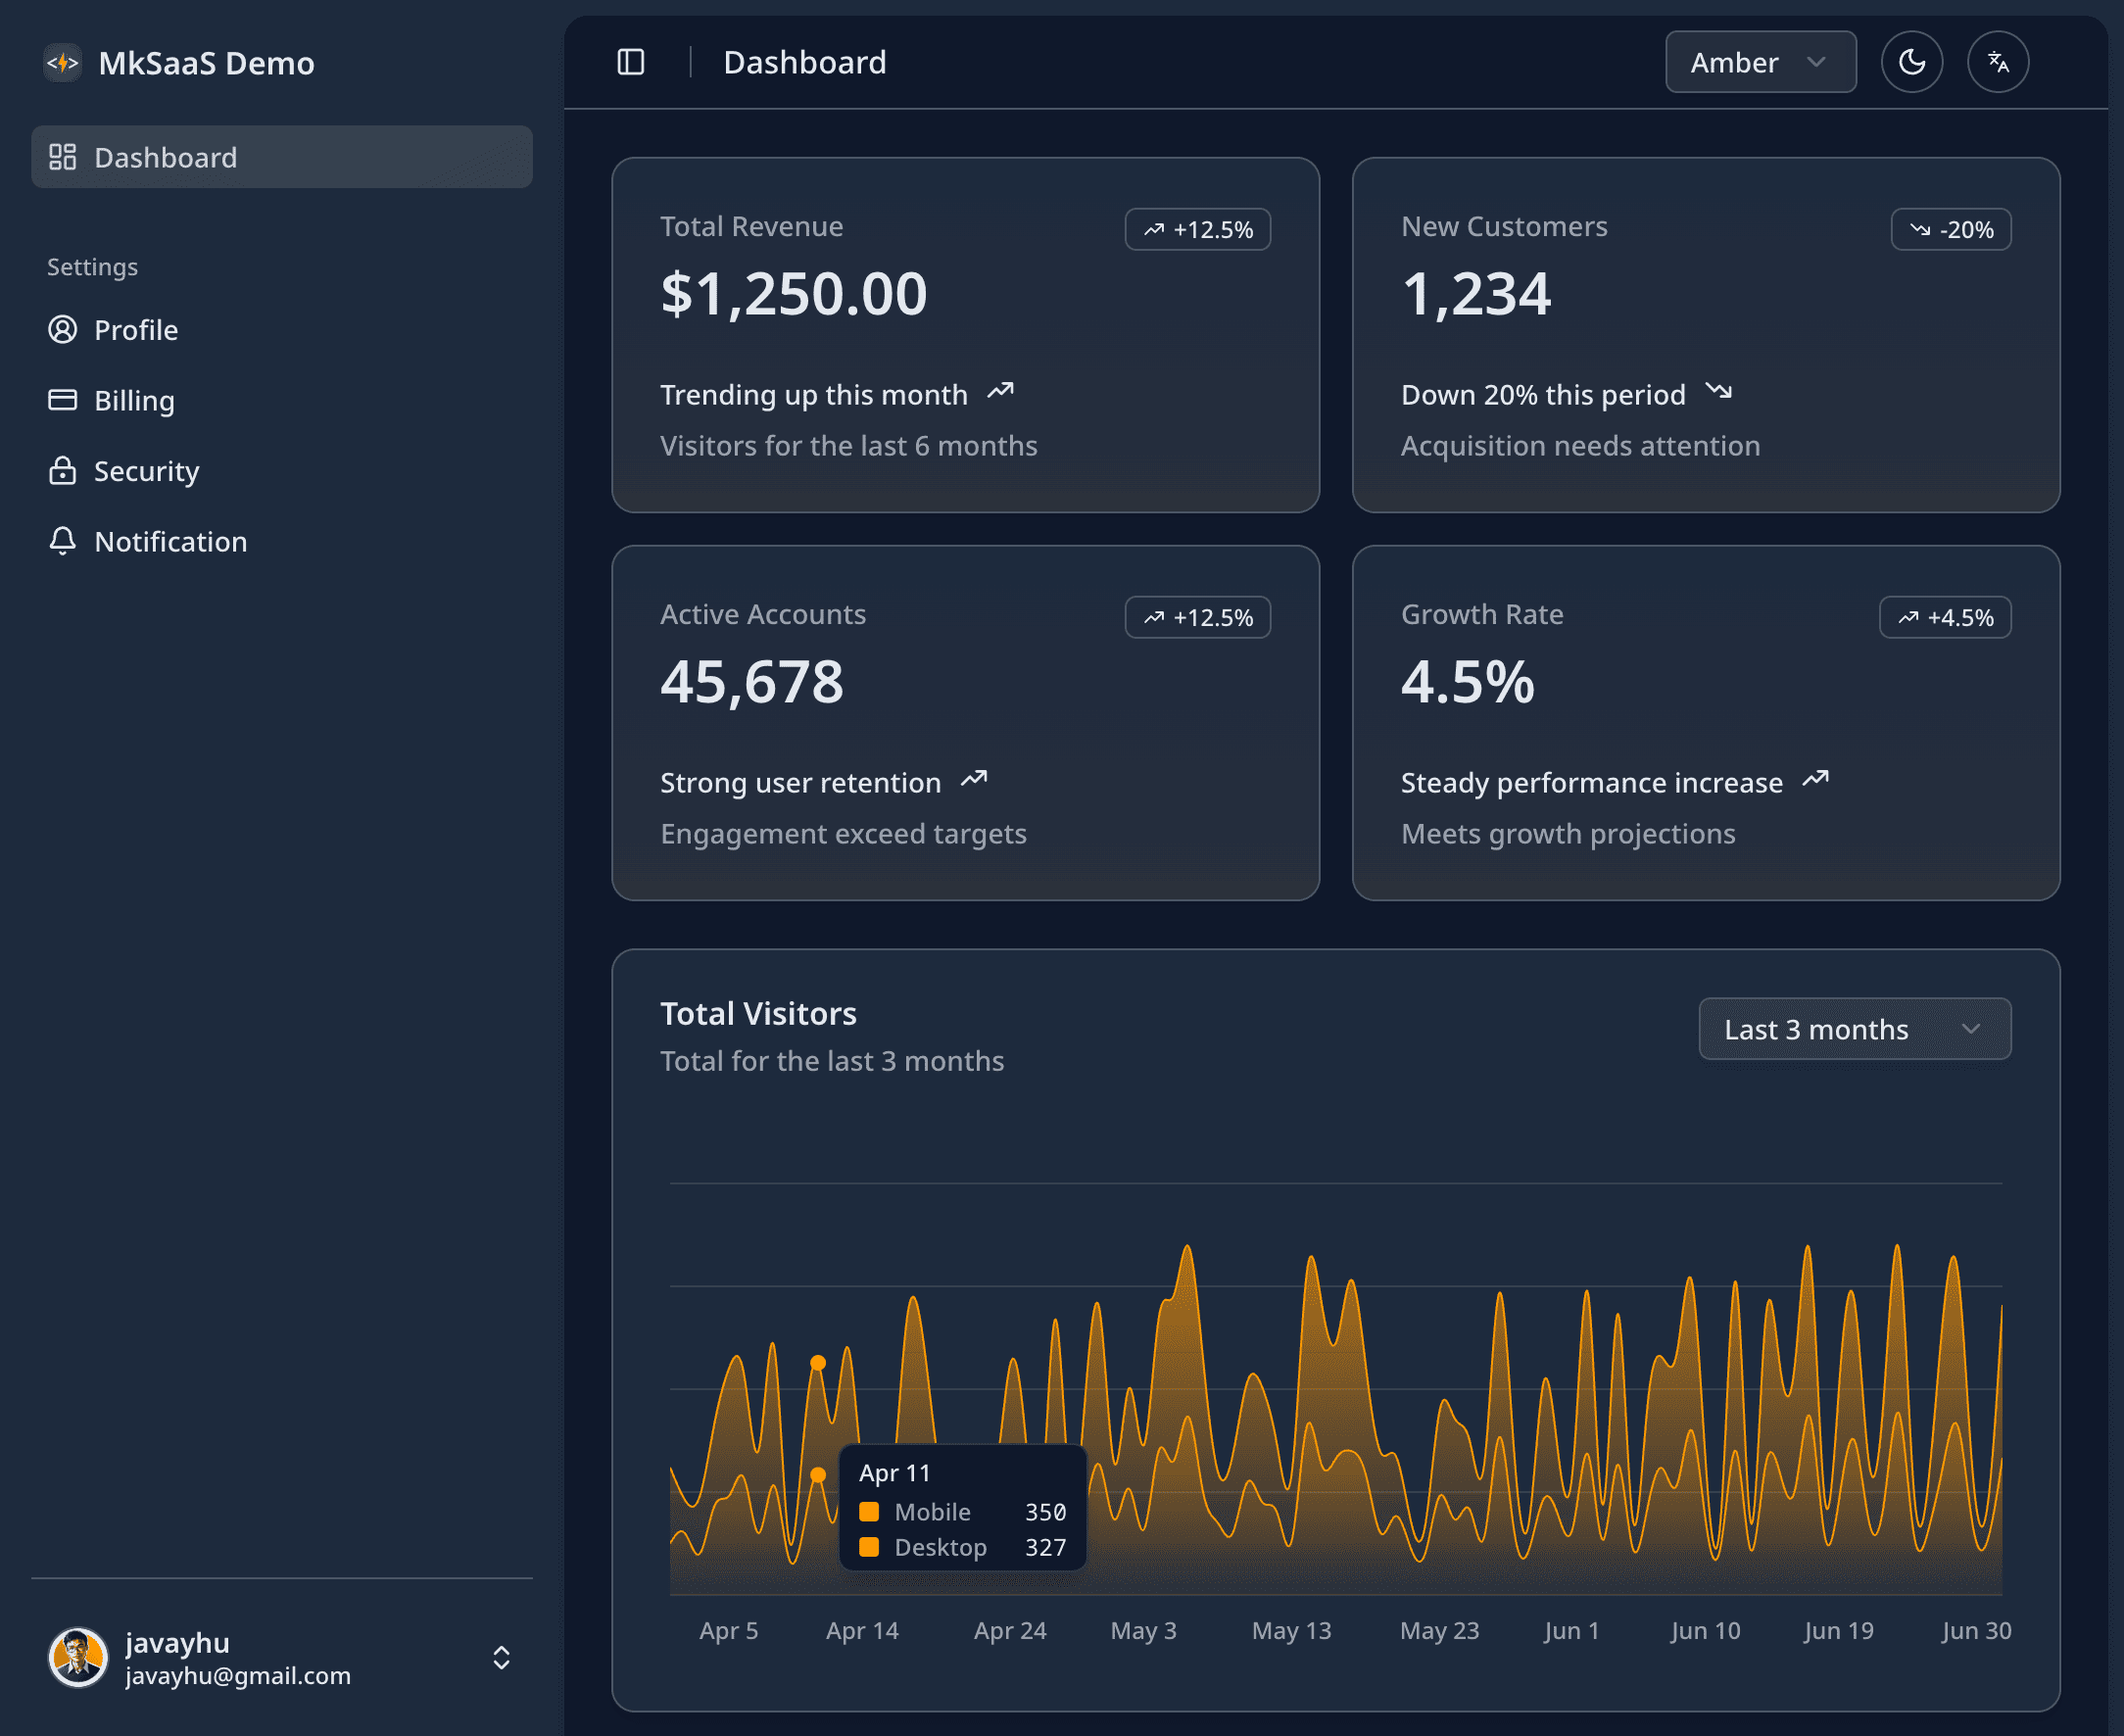Image resolution: width=2124 pixels, height=1736 pixels.
Task: Click the MkSaaS Demo logo icon
Action: click(63, 63)
